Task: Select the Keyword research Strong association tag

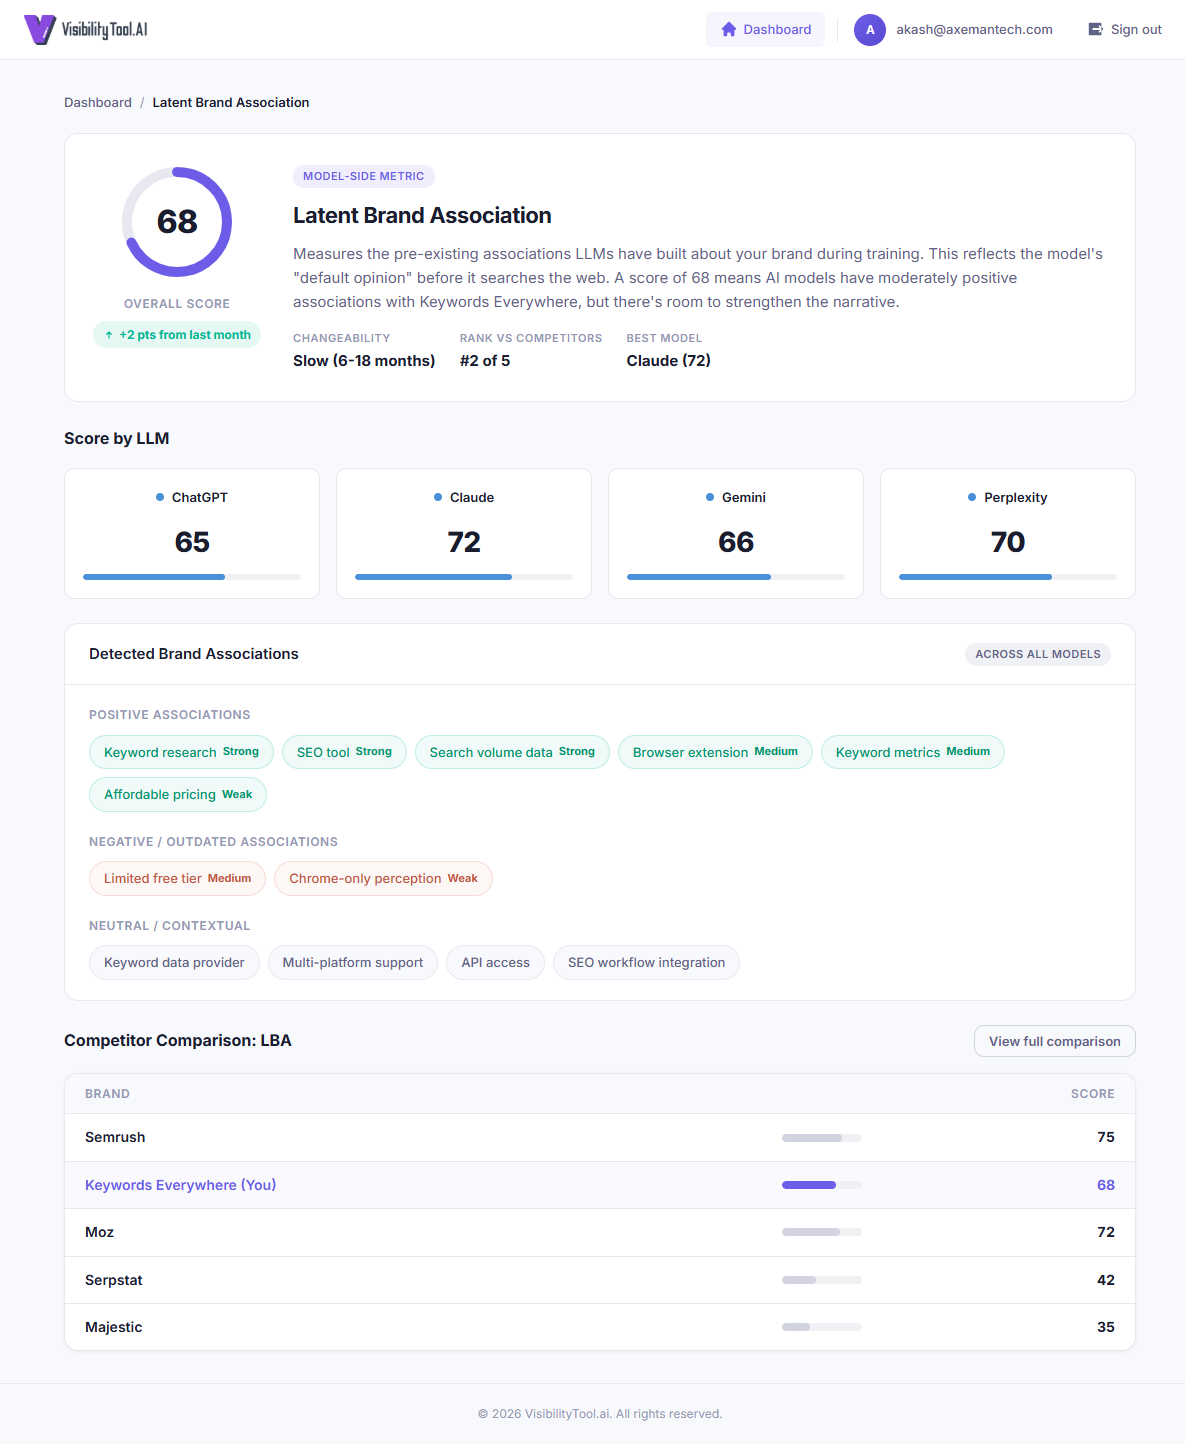Action: (181, 752)
